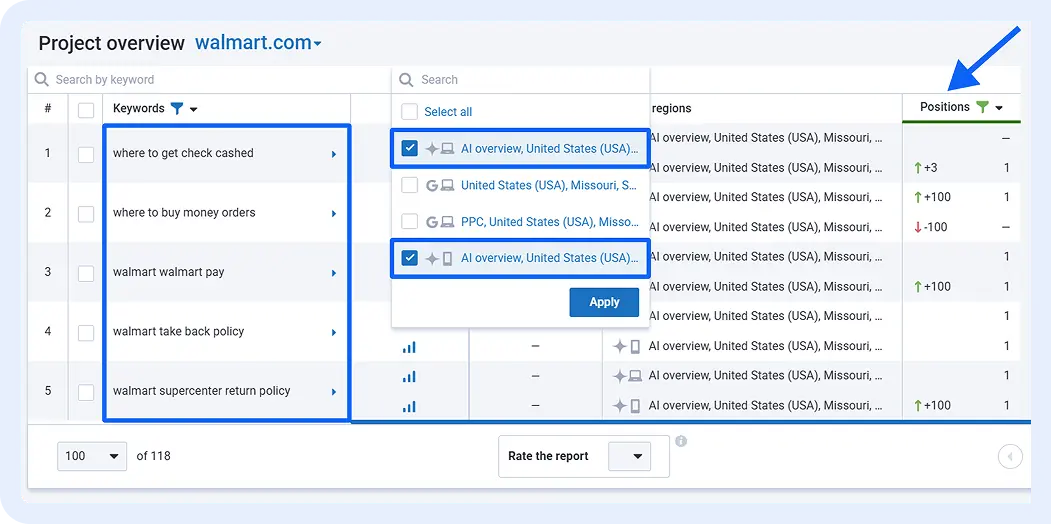Tick checkbox for row 2 keyword

coord(86,214)
